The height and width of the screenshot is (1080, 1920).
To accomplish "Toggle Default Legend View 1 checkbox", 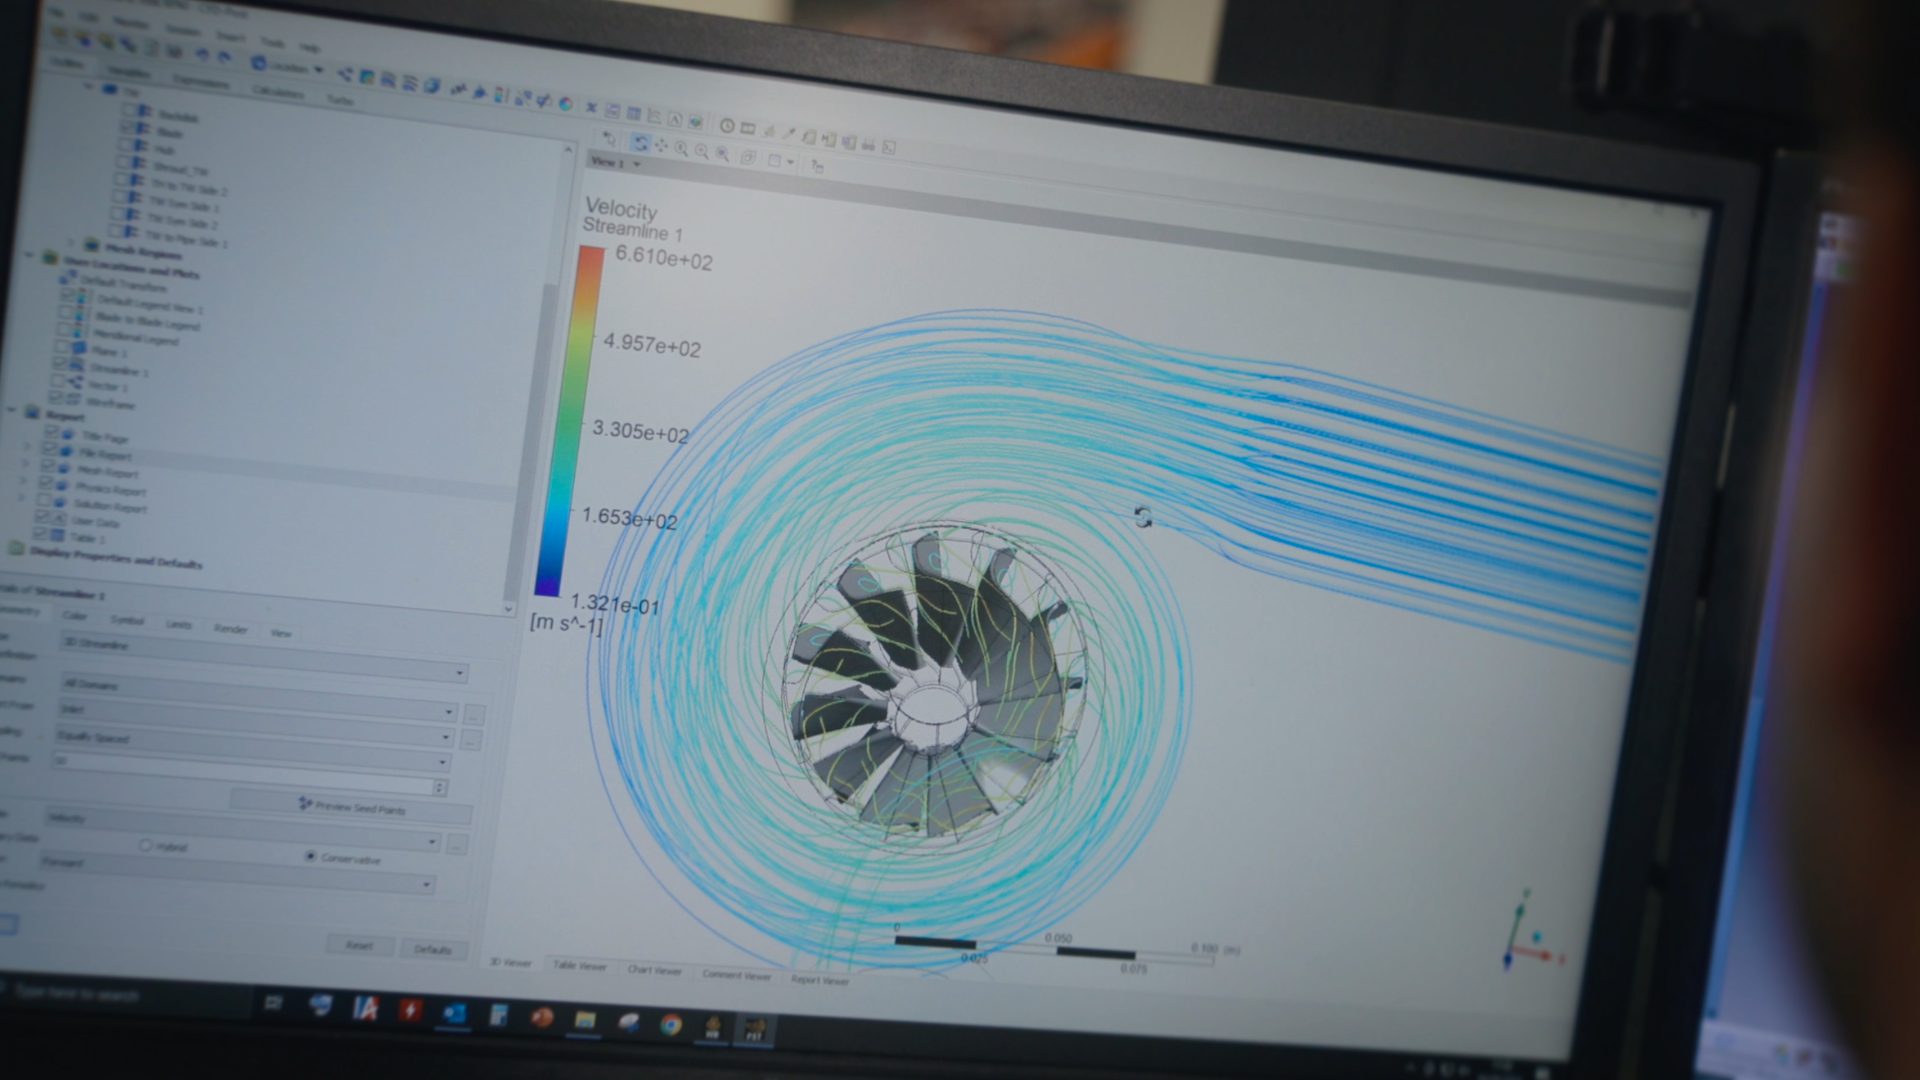I will tap(67, 294).
